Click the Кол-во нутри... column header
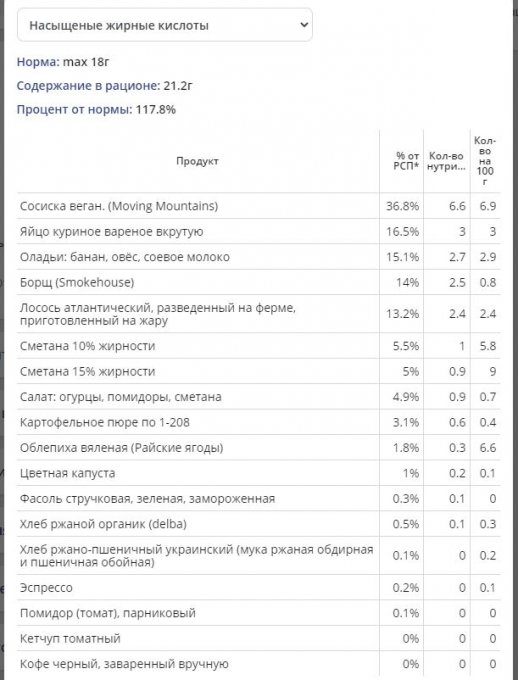The image size is (518, 680). pos(446,161)
